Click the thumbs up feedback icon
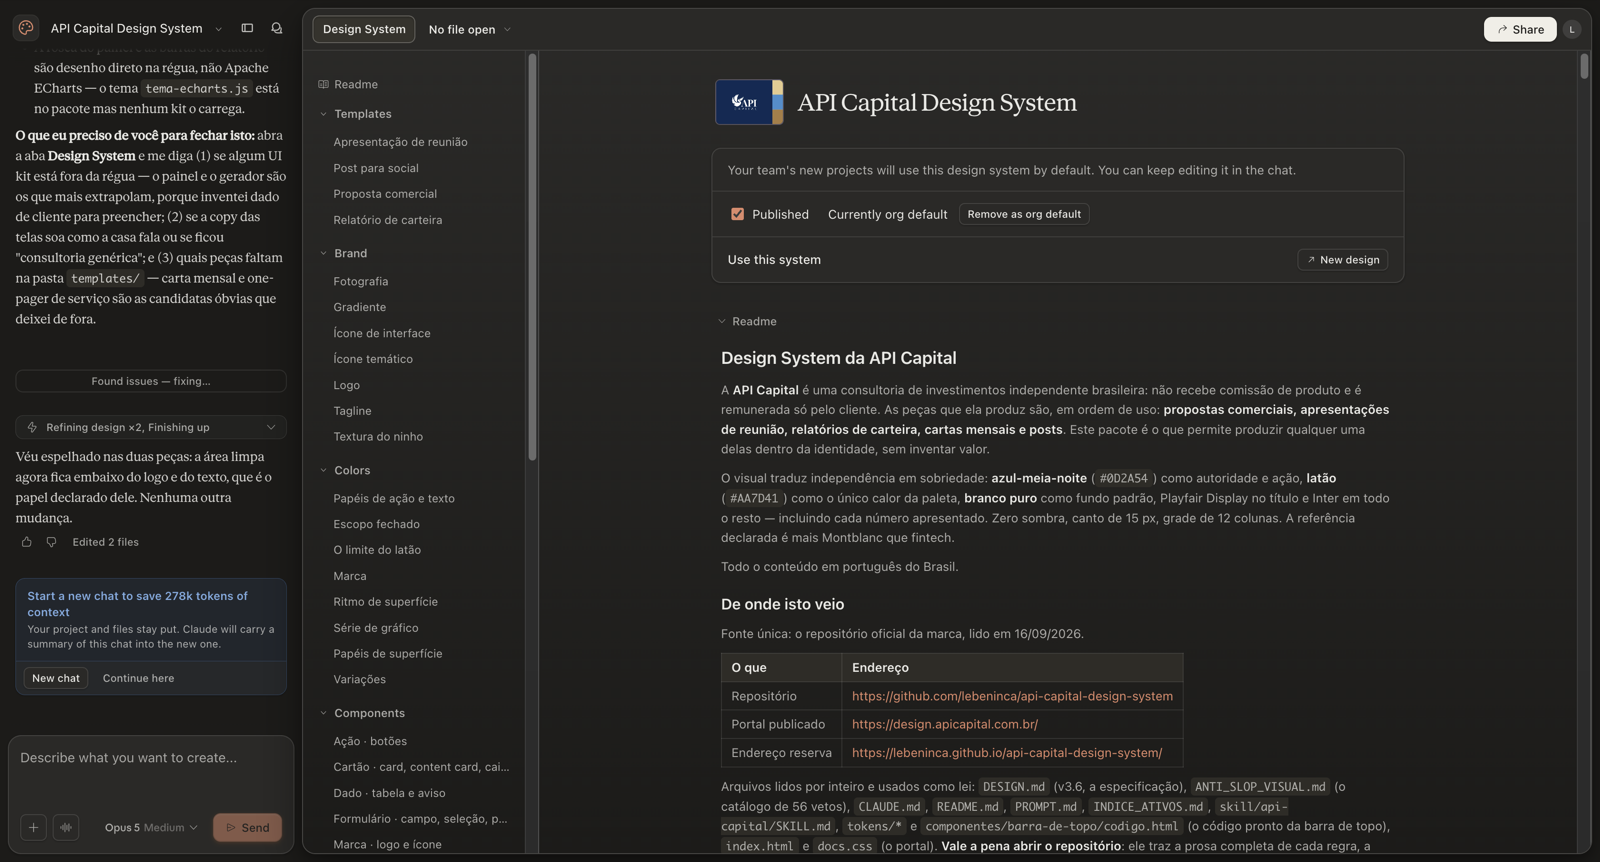1600x862 pixels. pyautogui.click(x=27, y=542)
